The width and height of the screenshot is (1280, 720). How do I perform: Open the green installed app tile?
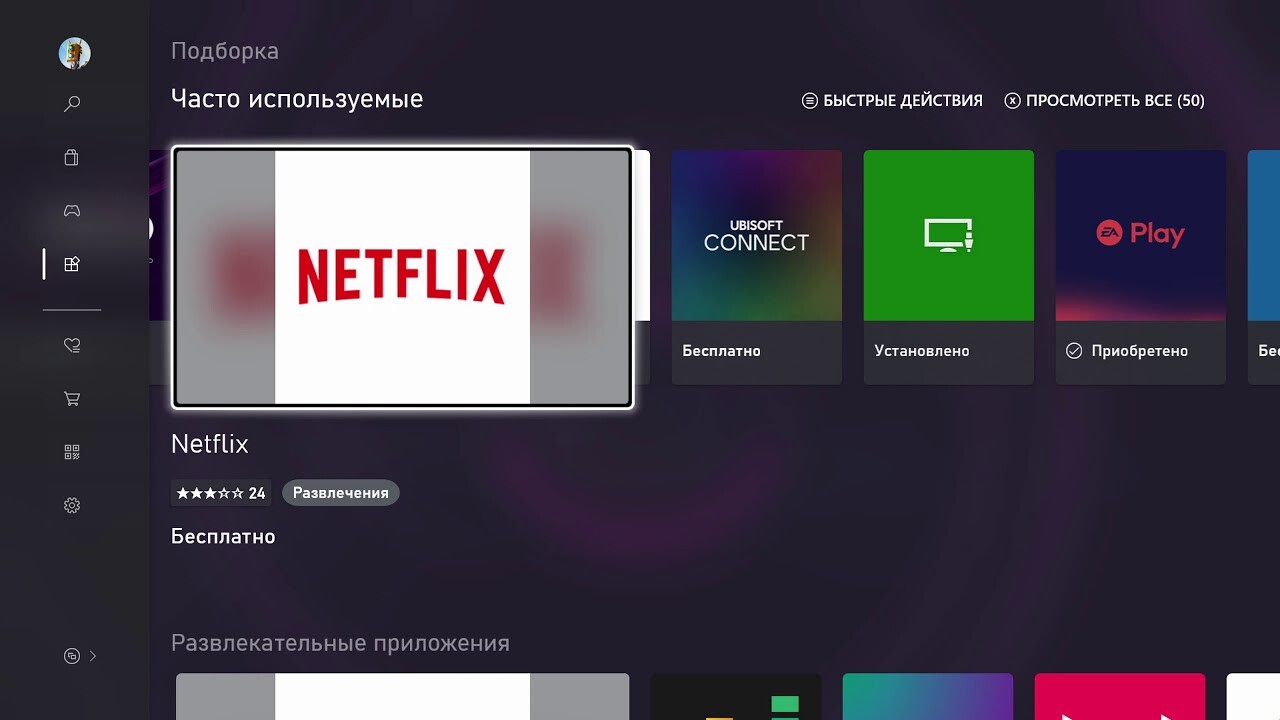[x=949, y=267]
